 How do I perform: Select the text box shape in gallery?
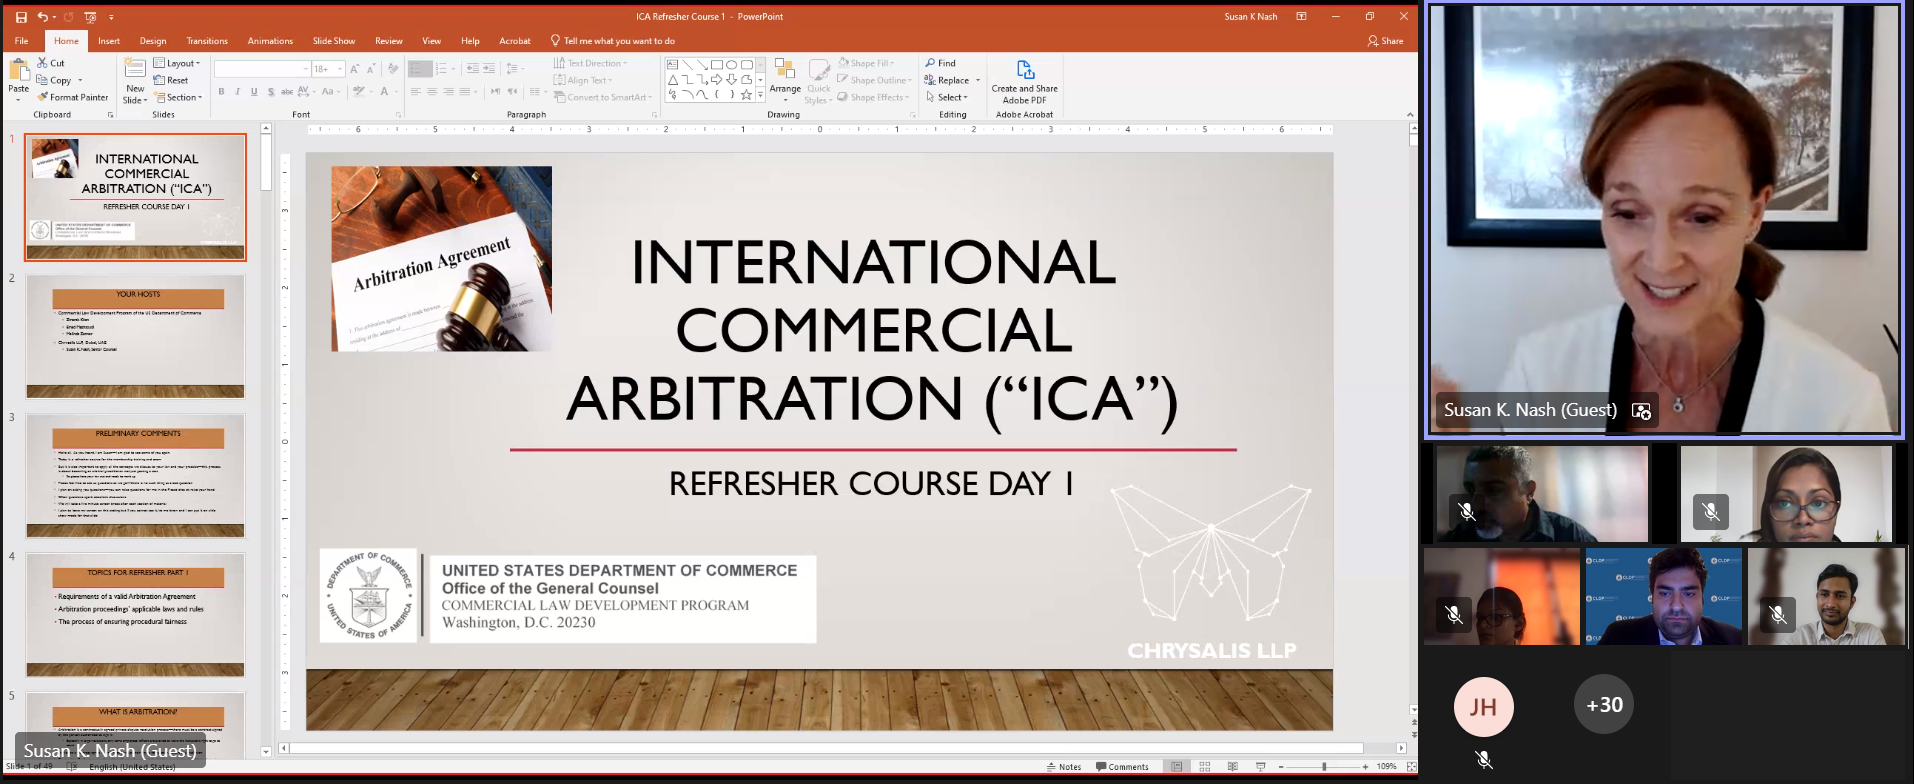click(672, 64)
